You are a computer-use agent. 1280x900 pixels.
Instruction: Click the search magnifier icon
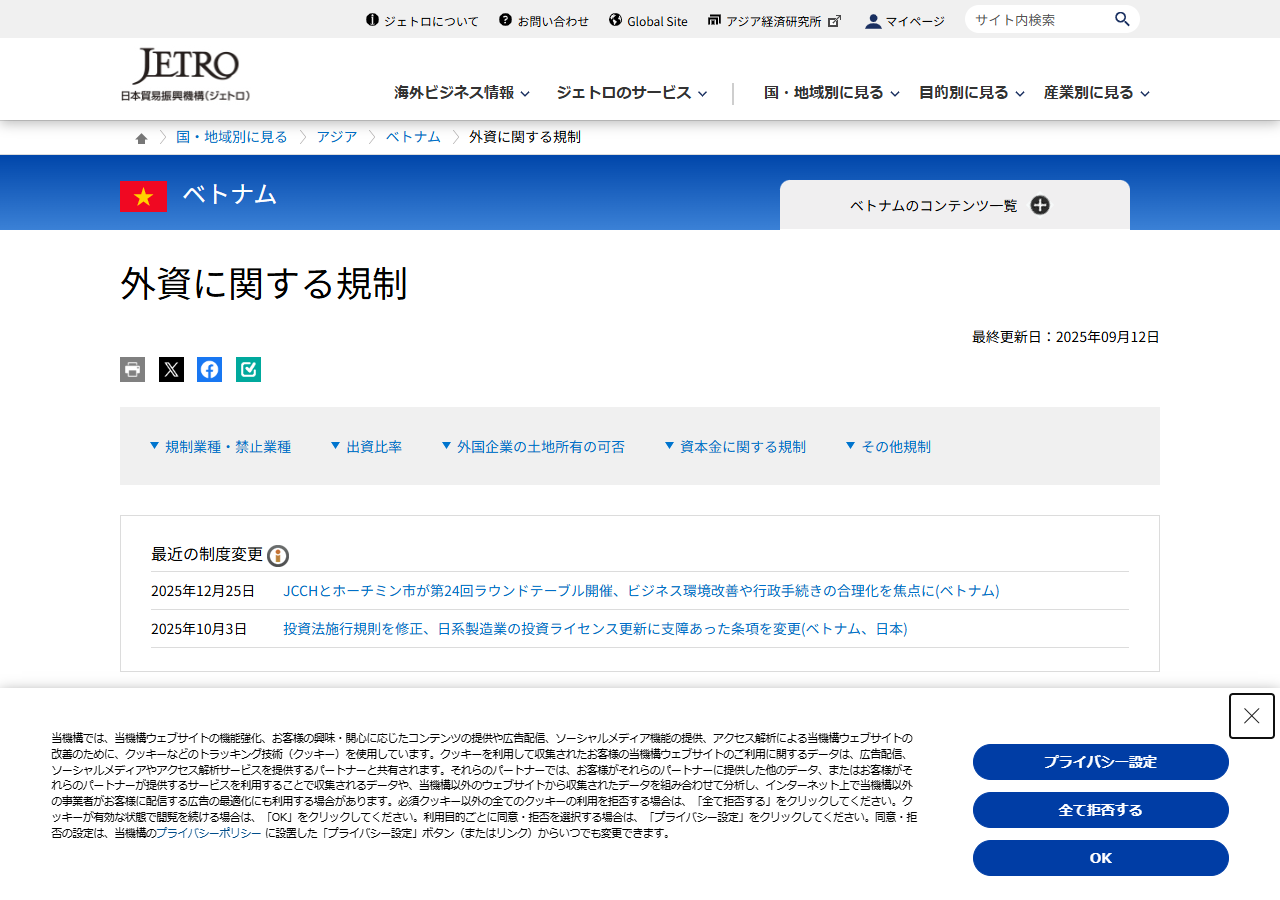(x=1122, y=19)
